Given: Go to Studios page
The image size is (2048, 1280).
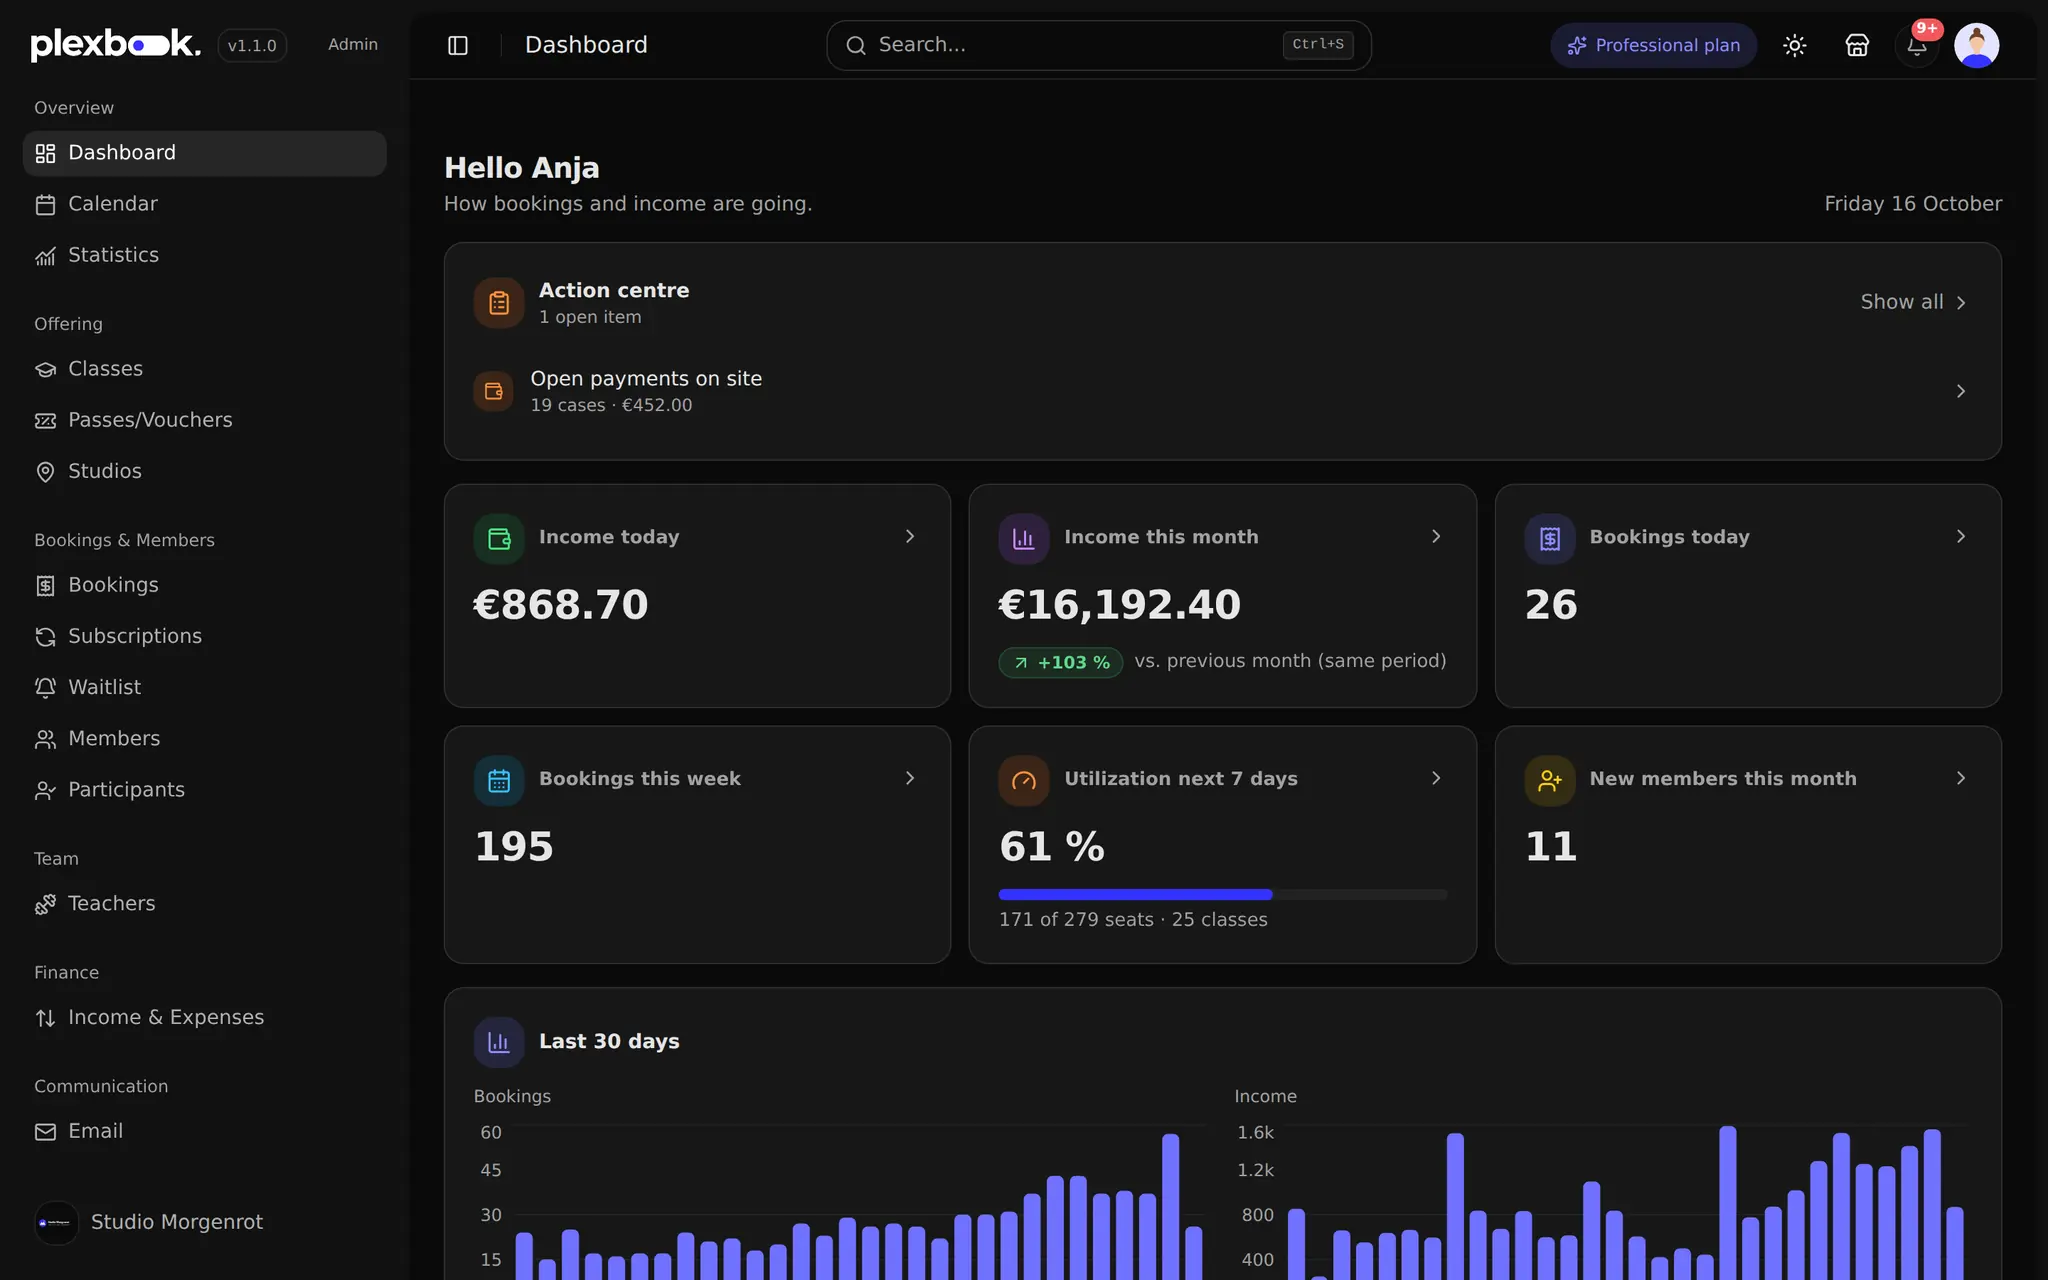Looking at the screenshot, I should point(205,471).
